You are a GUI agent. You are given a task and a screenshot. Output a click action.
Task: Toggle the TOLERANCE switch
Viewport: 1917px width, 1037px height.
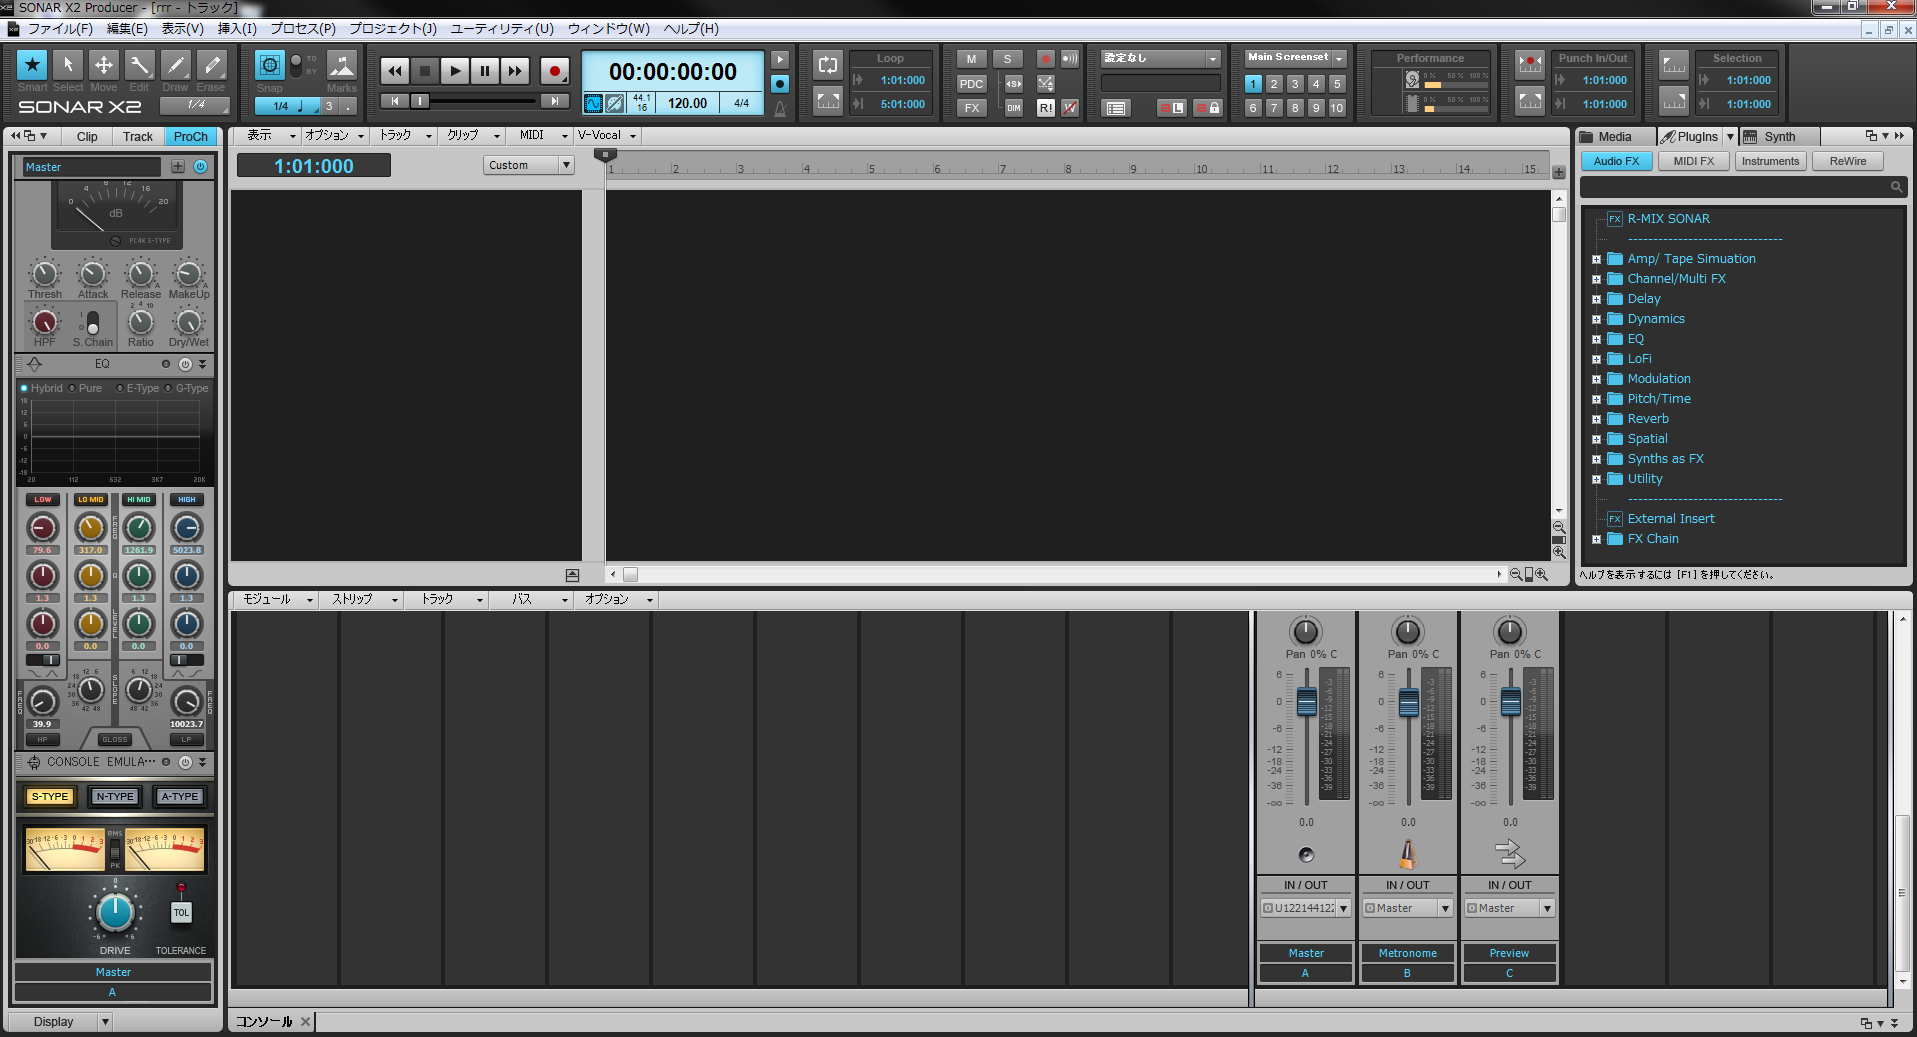pos(181,912)
